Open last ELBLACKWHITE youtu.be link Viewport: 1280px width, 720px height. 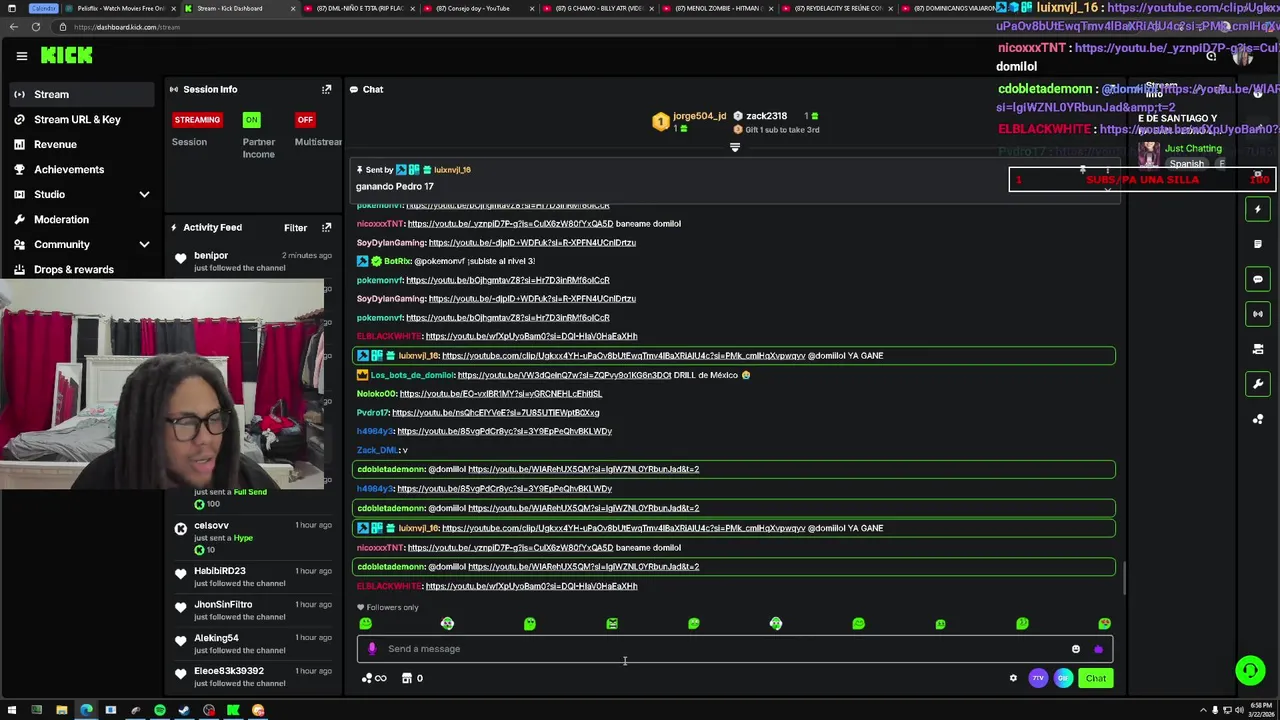tap(531, 586)
